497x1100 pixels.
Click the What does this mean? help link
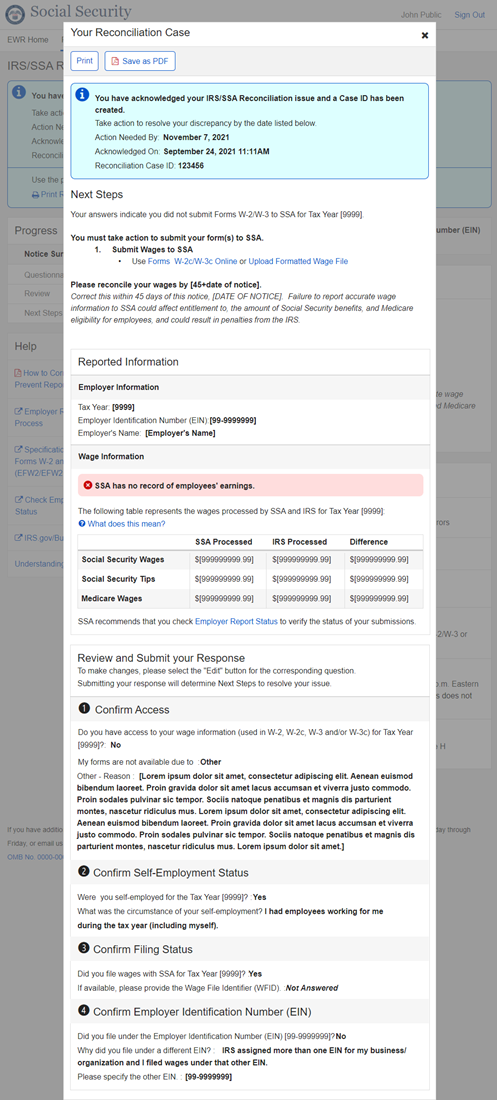tap(126, 524)
